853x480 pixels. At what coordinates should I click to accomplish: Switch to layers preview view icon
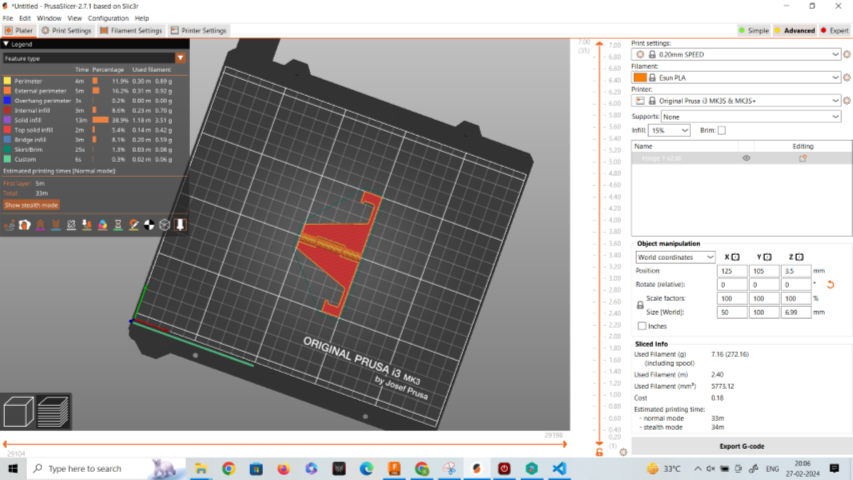[x=53, y=411]
